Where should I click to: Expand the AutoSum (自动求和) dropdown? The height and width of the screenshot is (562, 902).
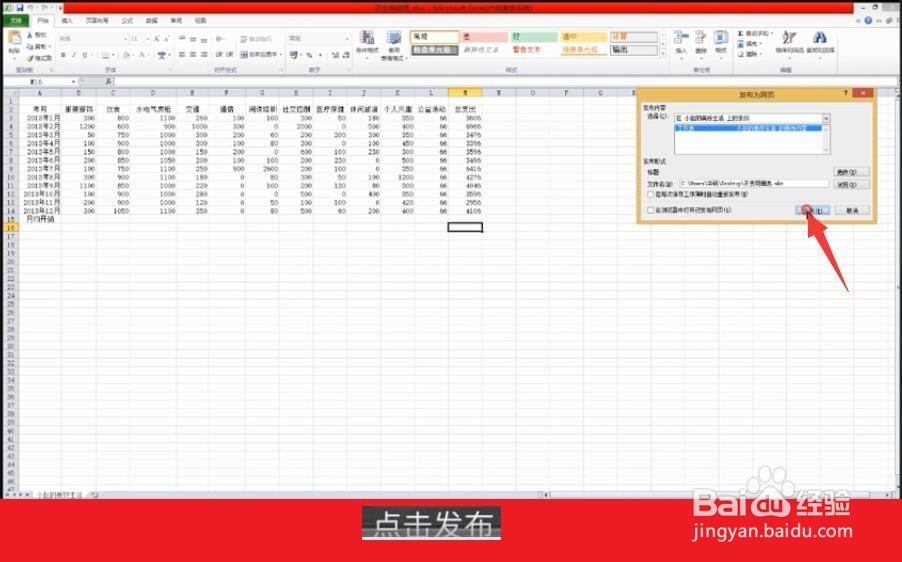click(x=771, y=34)
